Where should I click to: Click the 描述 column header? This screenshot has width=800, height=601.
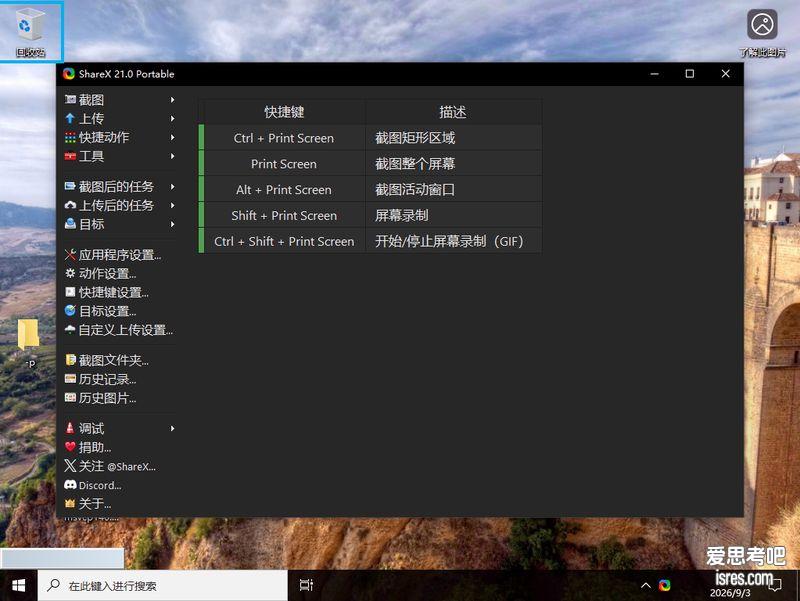tap(453, 112)
